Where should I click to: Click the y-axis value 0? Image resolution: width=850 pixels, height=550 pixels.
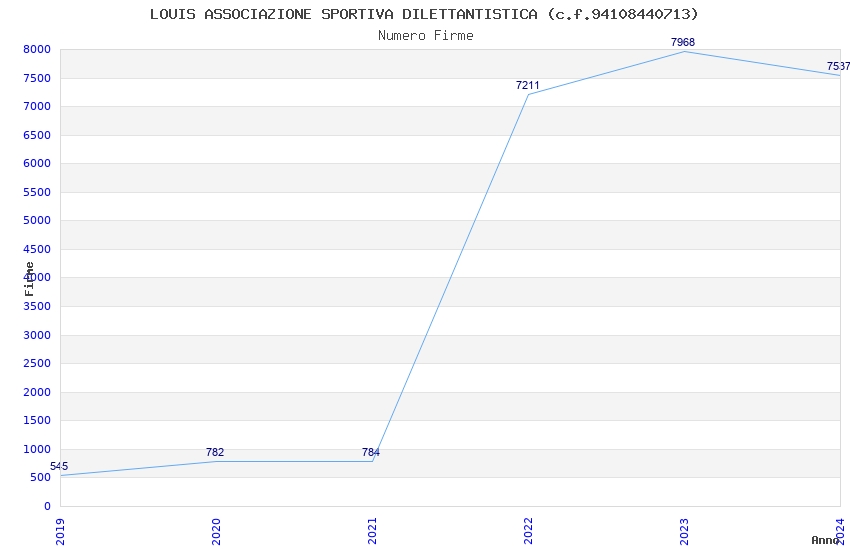[48, 507]
